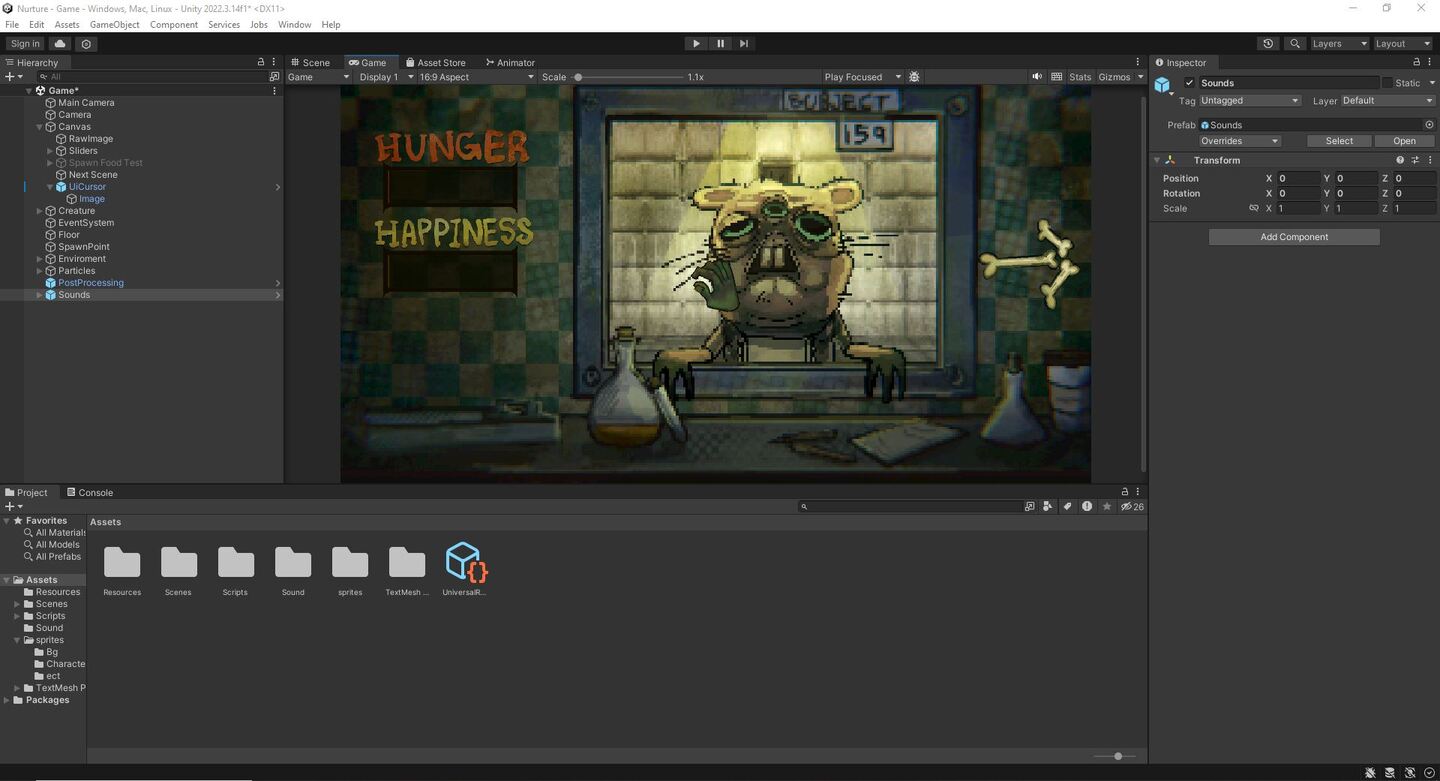Open the Layer dropdown showing Default

click(1387, 101)
